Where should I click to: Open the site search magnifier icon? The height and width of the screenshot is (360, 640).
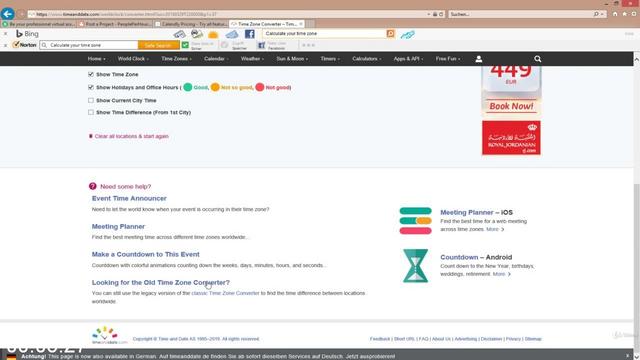tap(538, 59)
